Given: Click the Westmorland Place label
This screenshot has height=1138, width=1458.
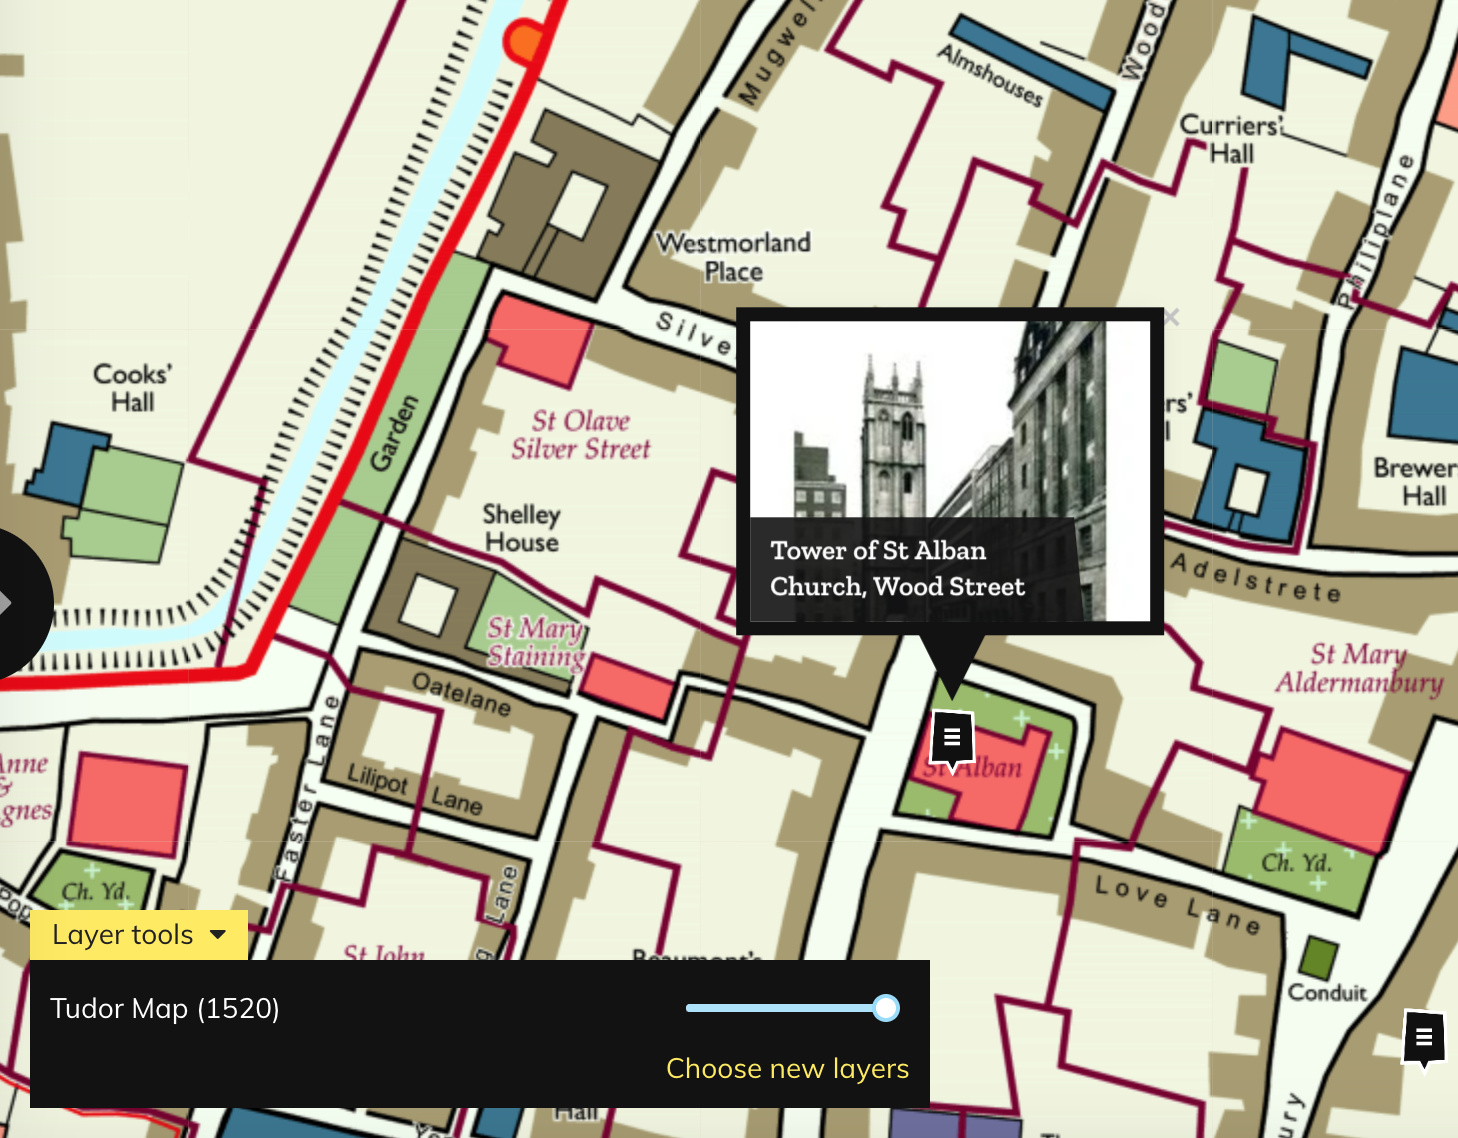Looking at the screenshot, I should pyautogui.click(x=733, y=257).
